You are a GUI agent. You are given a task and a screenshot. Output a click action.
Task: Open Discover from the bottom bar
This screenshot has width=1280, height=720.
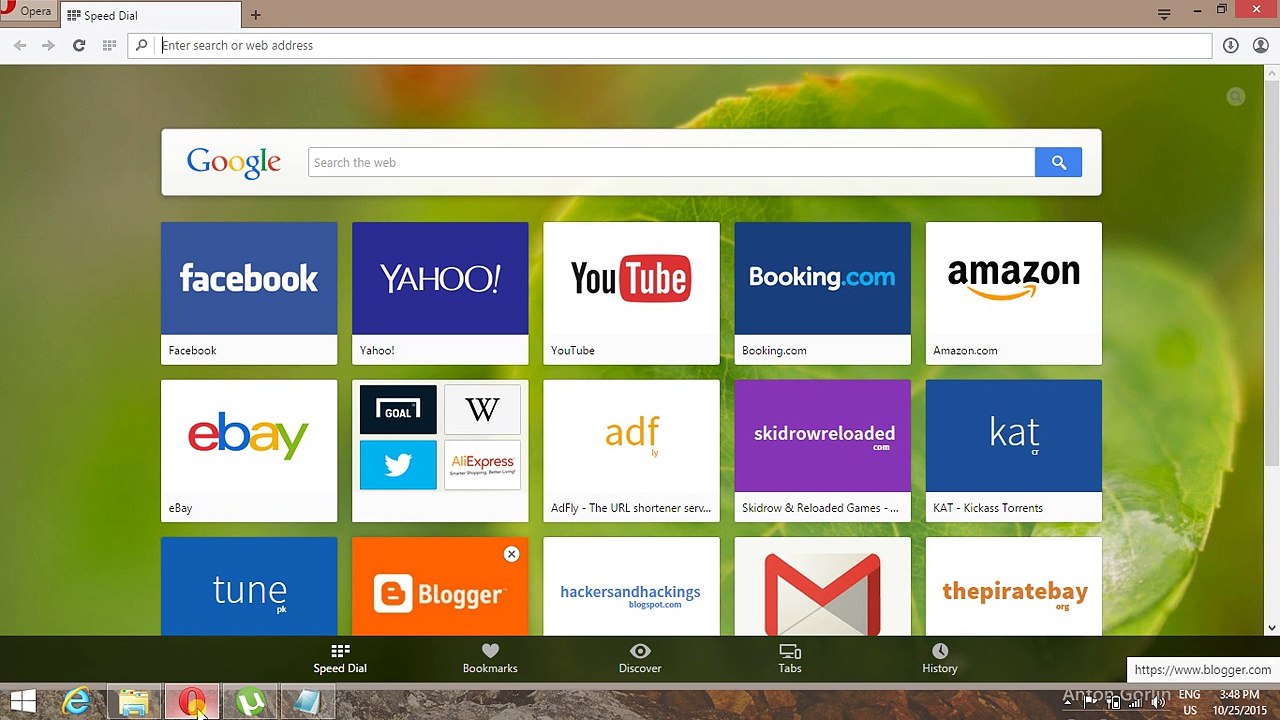point(640,659)
